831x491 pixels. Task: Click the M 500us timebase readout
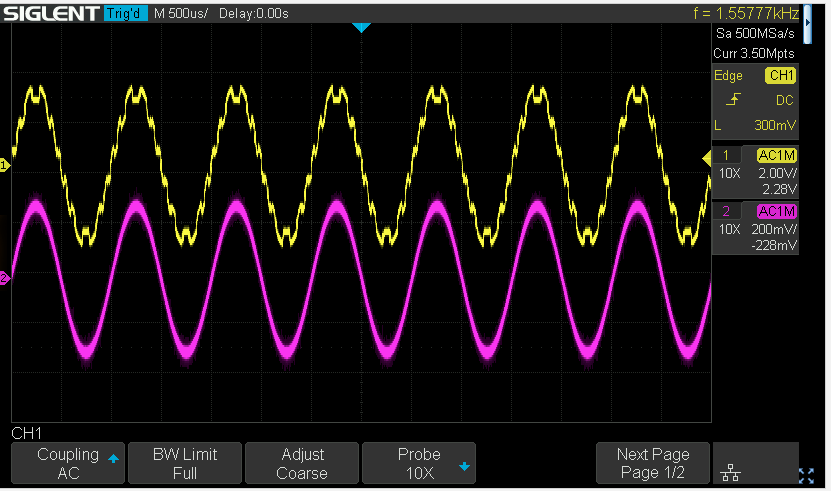(181, 13)
